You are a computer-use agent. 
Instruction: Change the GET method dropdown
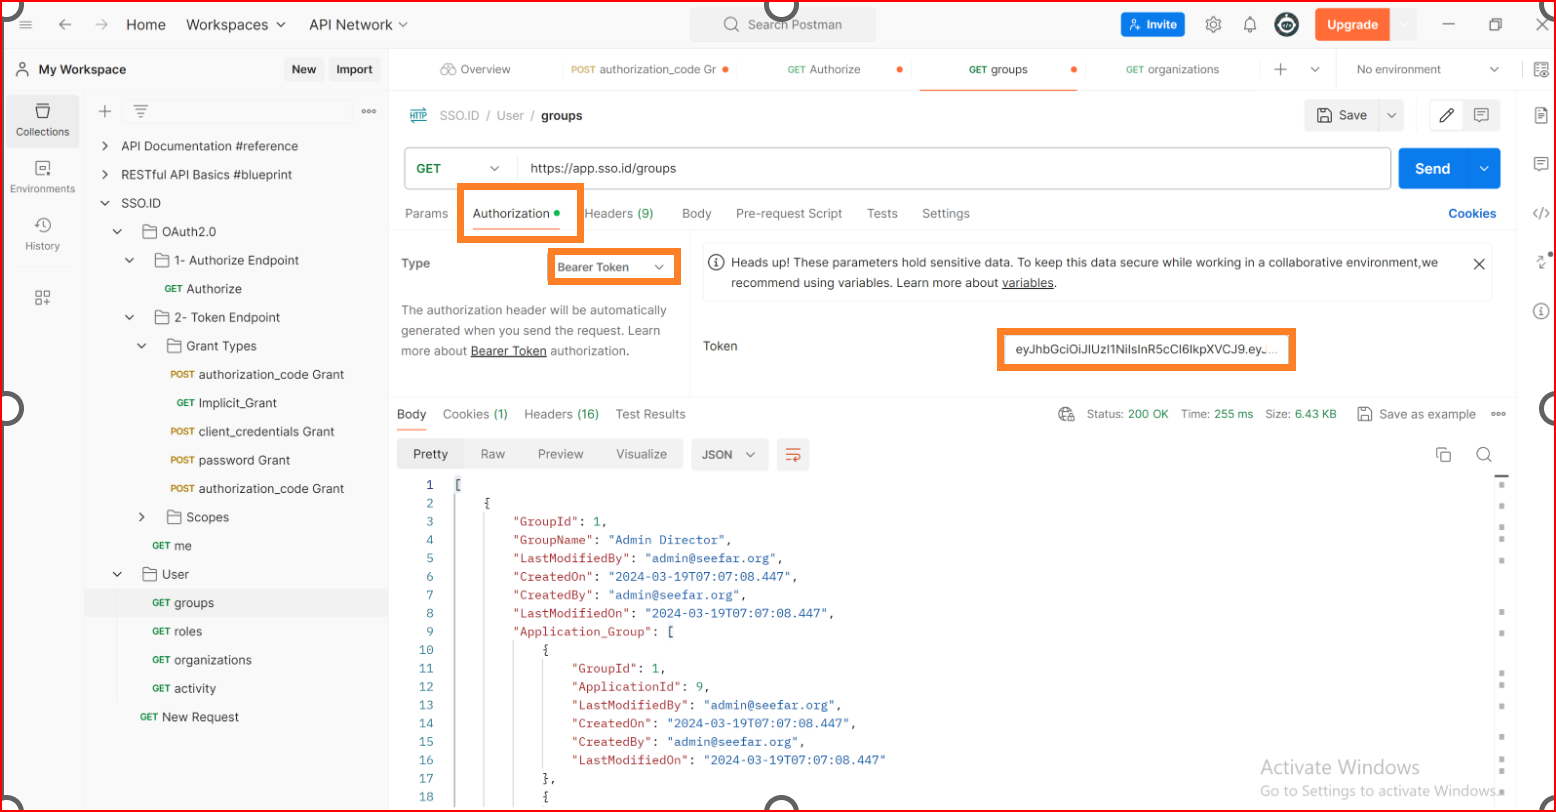460,168
